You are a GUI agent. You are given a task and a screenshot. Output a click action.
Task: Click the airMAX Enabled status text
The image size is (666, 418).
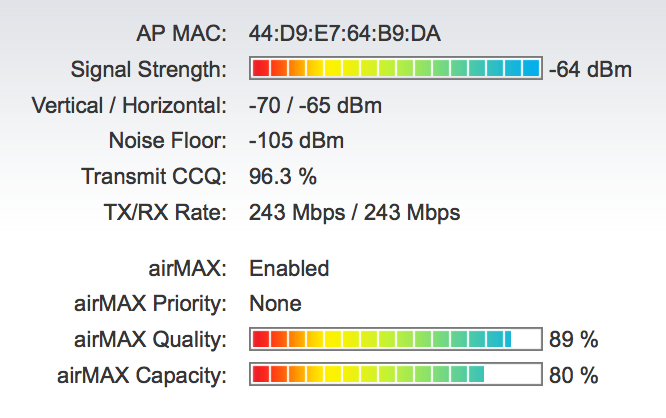point(289,268)
